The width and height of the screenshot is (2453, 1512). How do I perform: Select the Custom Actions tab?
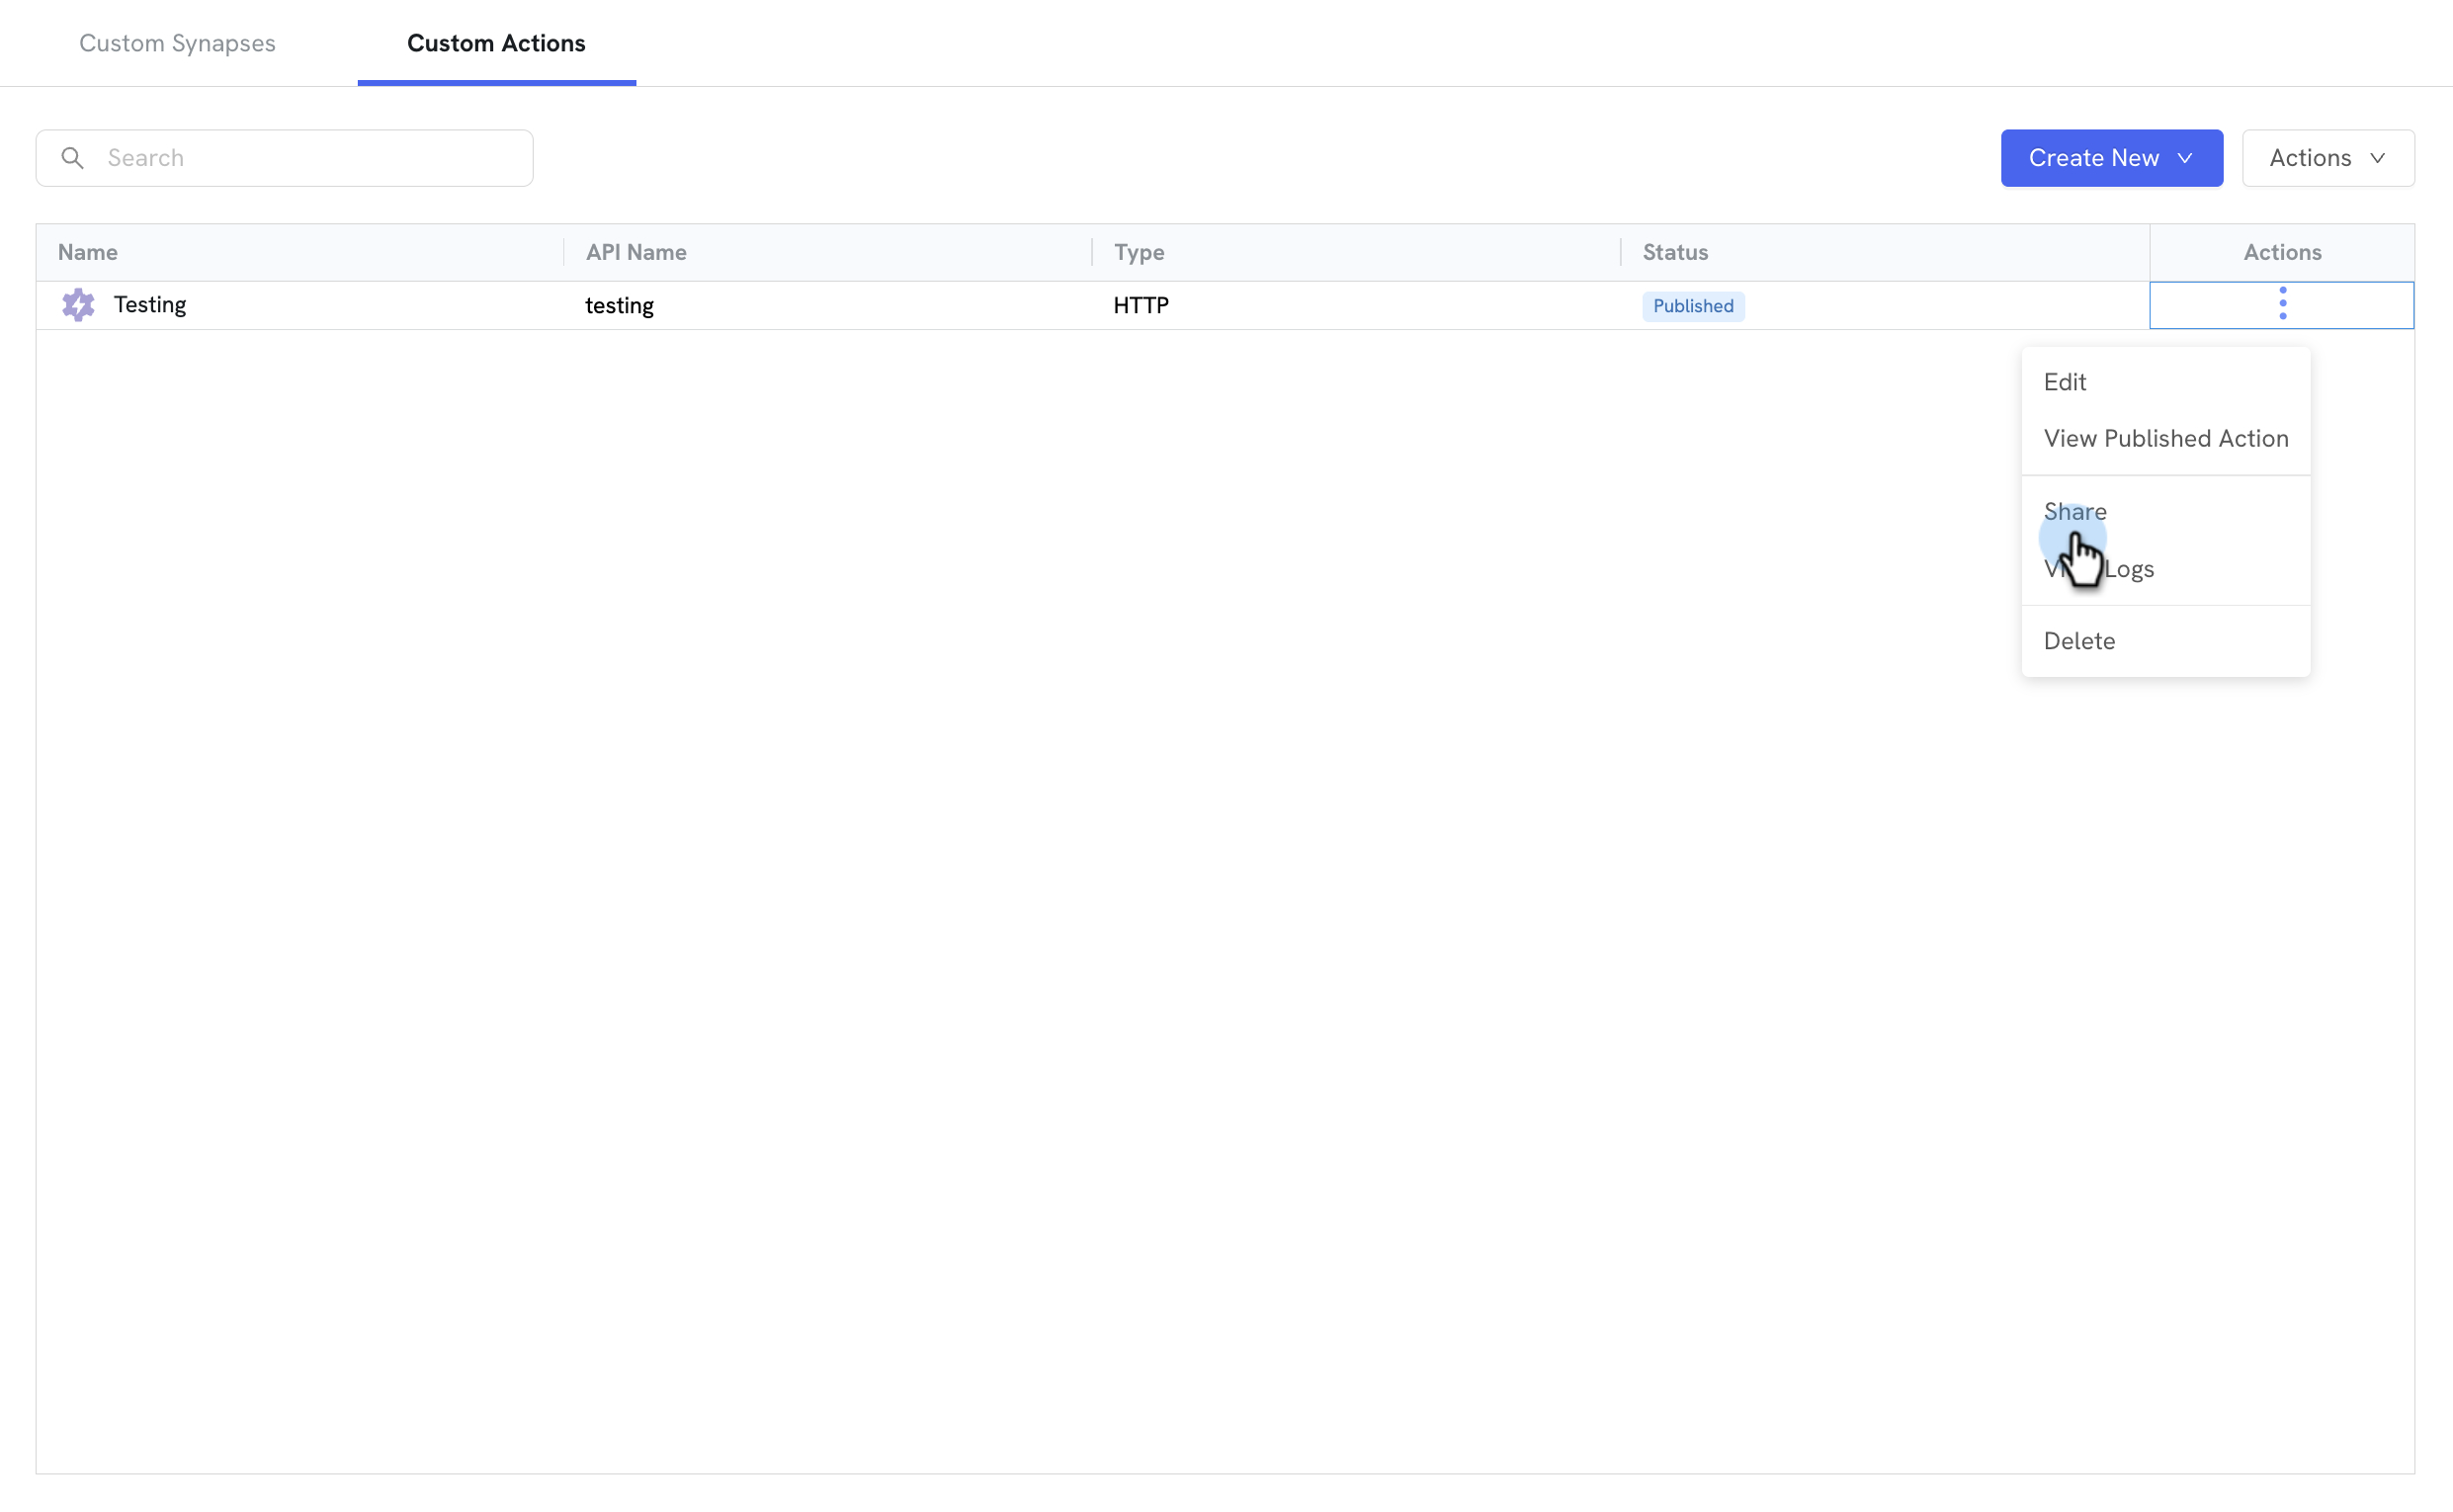(496, 43)
